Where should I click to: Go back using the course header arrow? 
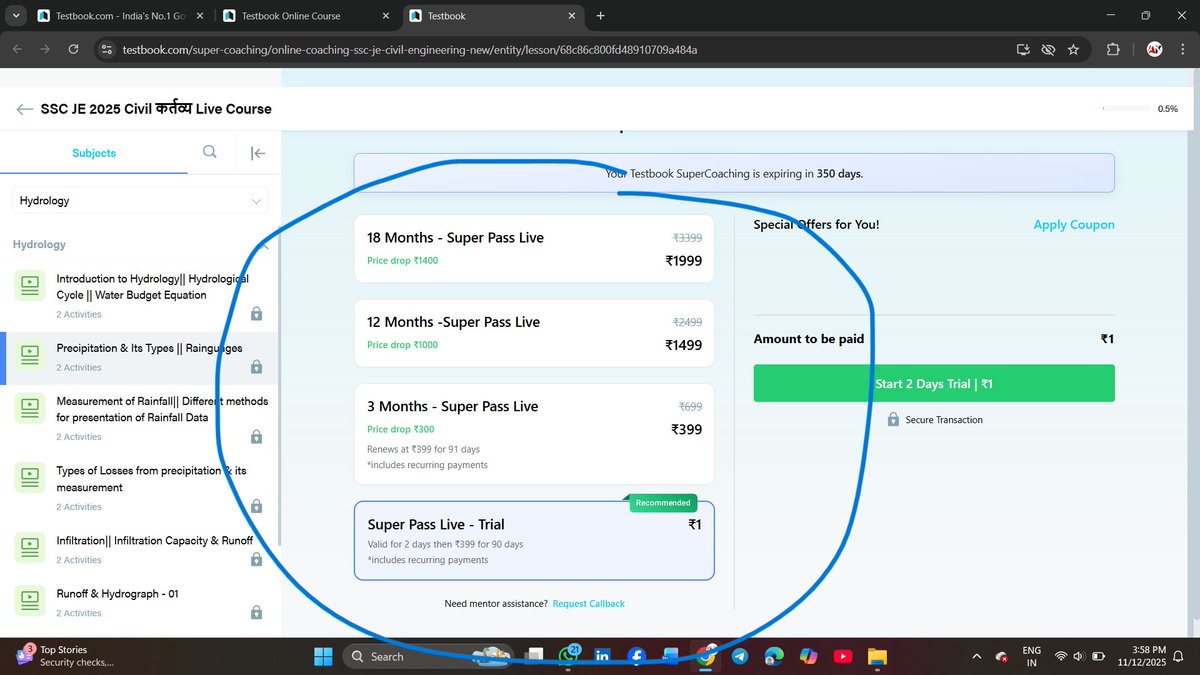25,109
